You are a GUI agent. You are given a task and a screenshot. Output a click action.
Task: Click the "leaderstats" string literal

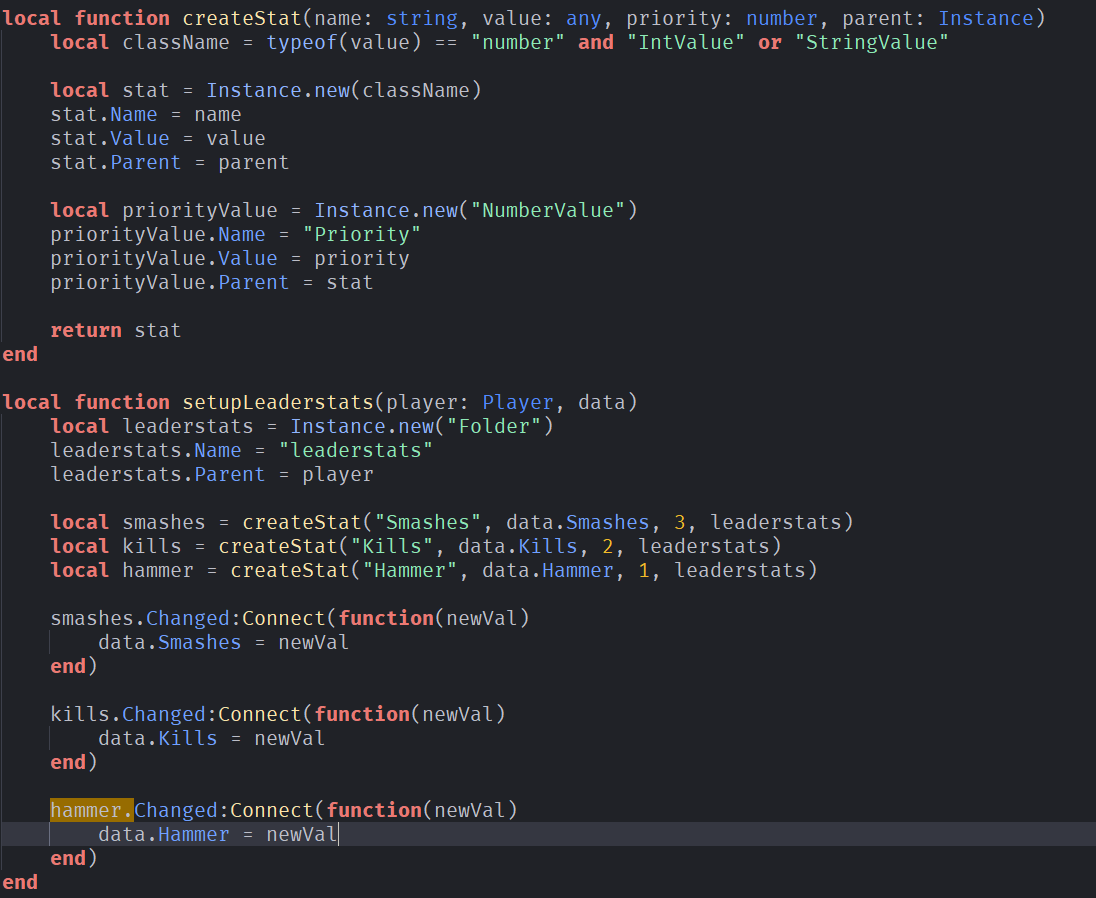click(x=356, y=450)
